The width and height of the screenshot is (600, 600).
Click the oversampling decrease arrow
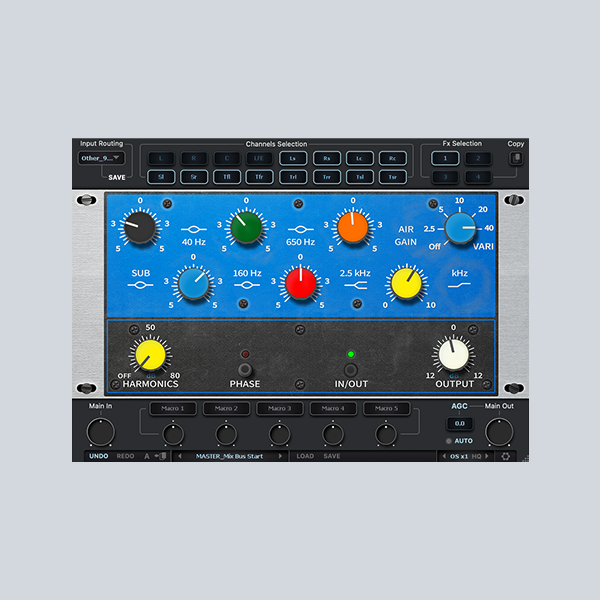click(x=444, y=456)
